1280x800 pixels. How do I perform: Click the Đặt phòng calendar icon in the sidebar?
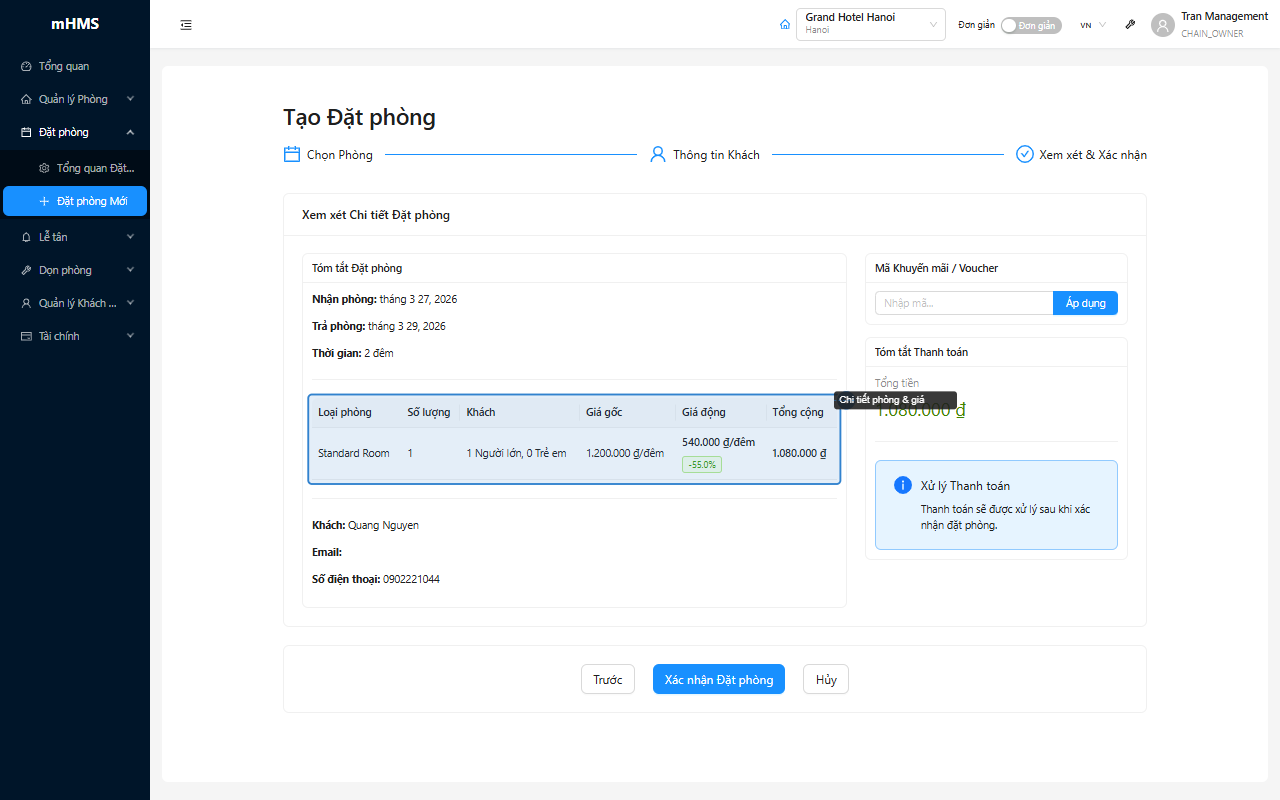pyautogui.click(x=26, y=132)
